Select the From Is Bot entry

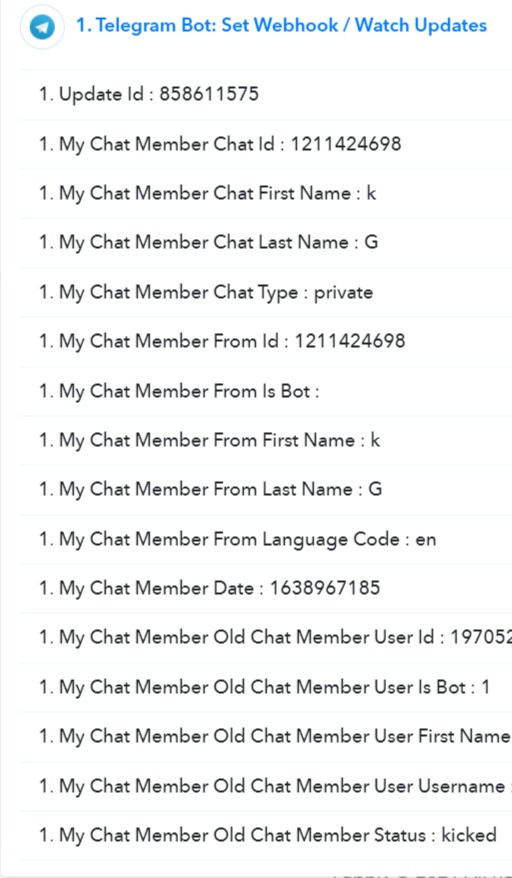point(266,391)
